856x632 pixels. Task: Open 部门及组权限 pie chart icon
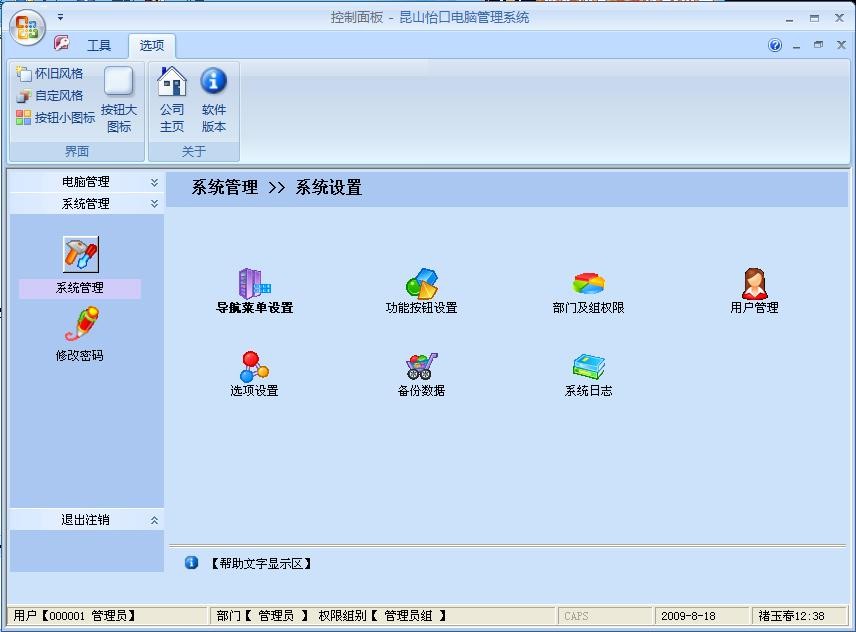pyautogui.click(x=588, y=291)
